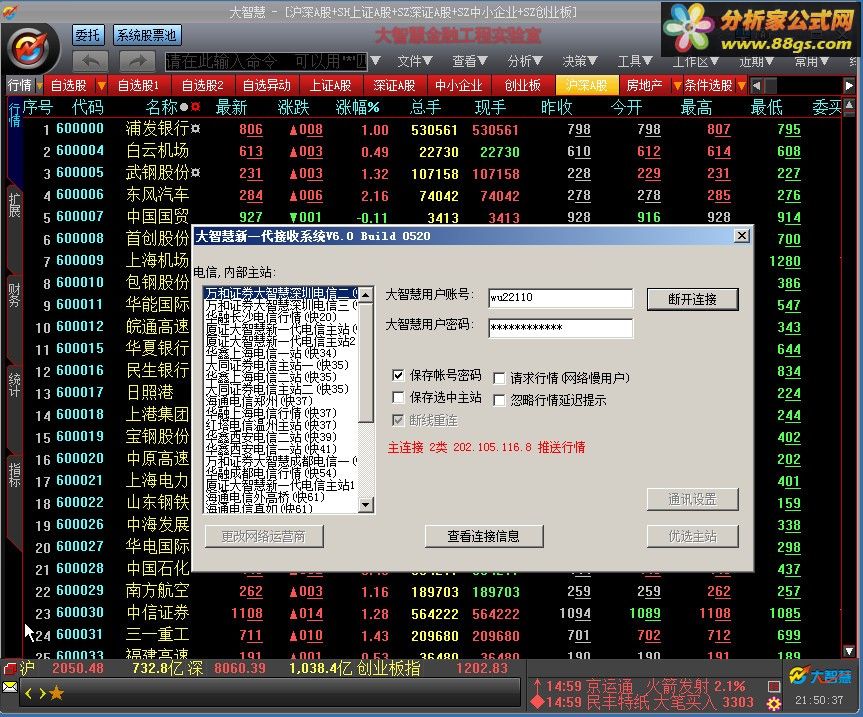Click stock row 600030 中信证券
The height and width of the screenshot is (717, 863).
[x=432, y=613]
